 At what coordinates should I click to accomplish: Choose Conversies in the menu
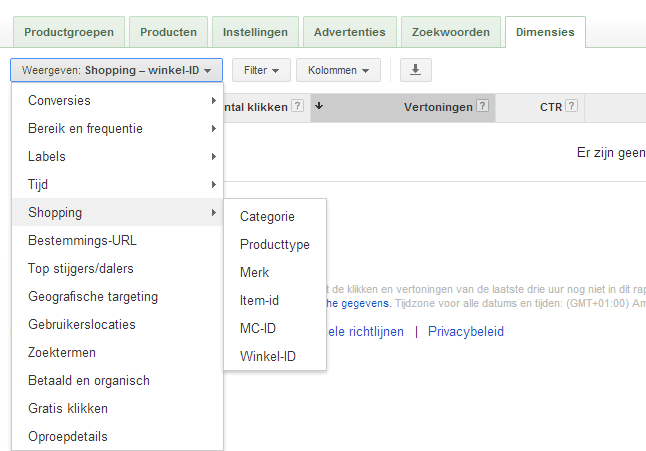point(117,100)
